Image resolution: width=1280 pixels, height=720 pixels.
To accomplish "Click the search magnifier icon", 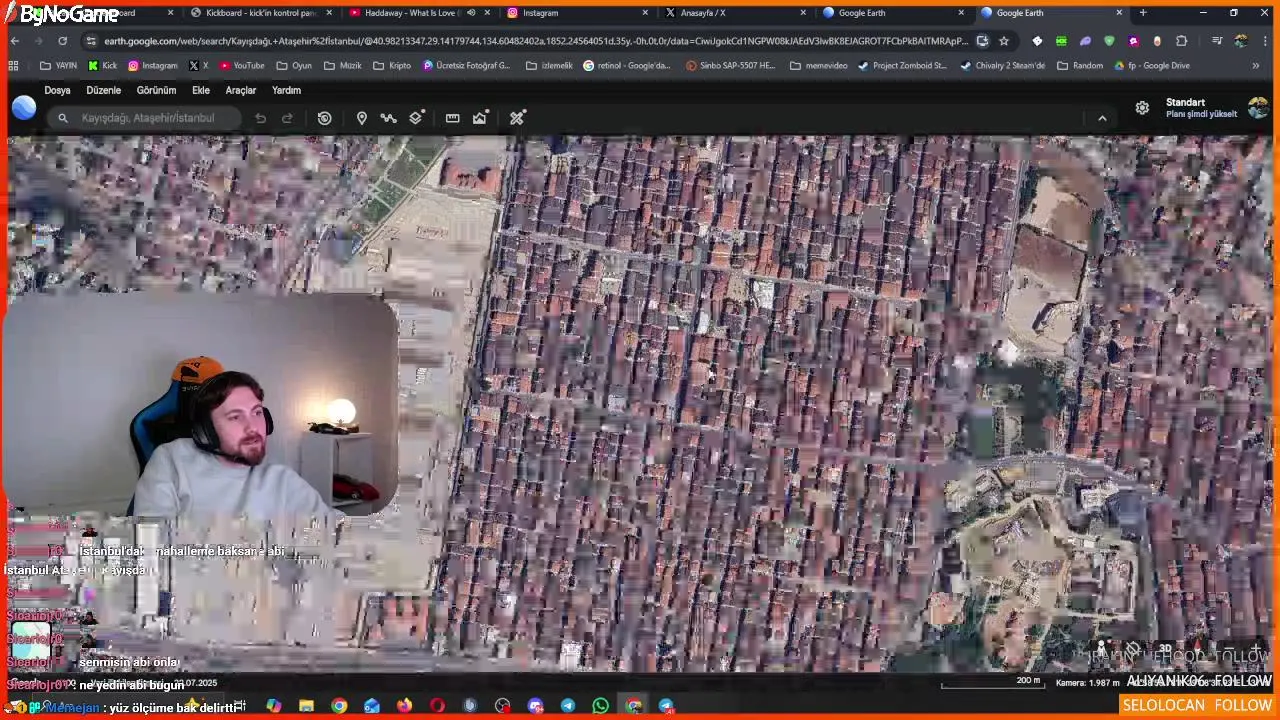I will click(x=63, y=118).
